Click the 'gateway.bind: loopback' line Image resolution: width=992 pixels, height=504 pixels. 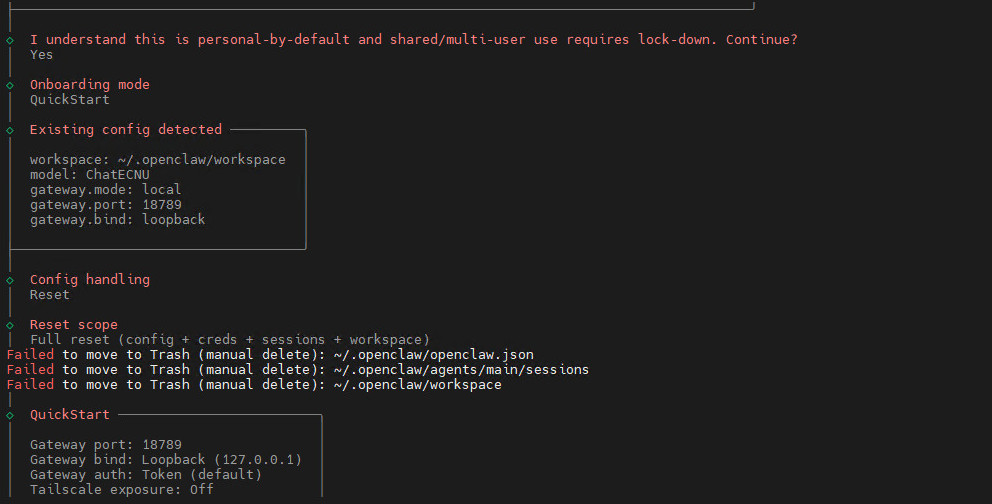pos(118,220)
